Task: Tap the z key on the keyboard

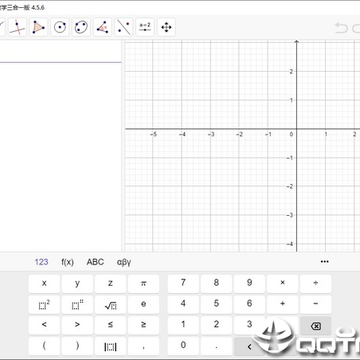Action: coord(110,284)
